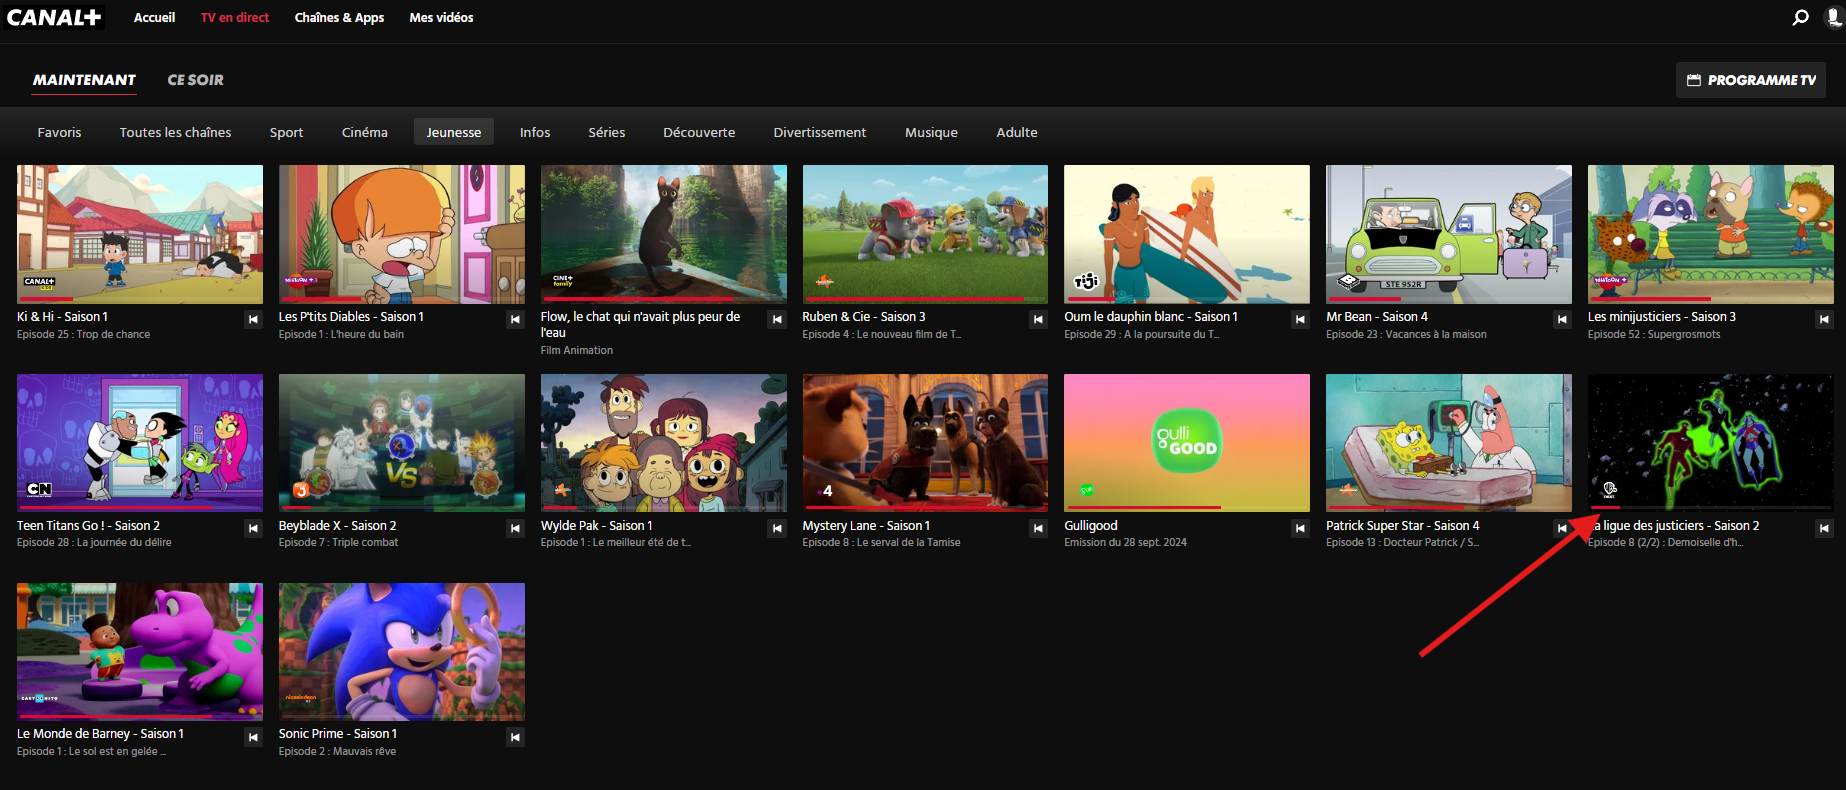Restart Mr Bean Saison 4 episode
The width and height of the screenshot is (1846, 790).
(x=1563, y=319)
